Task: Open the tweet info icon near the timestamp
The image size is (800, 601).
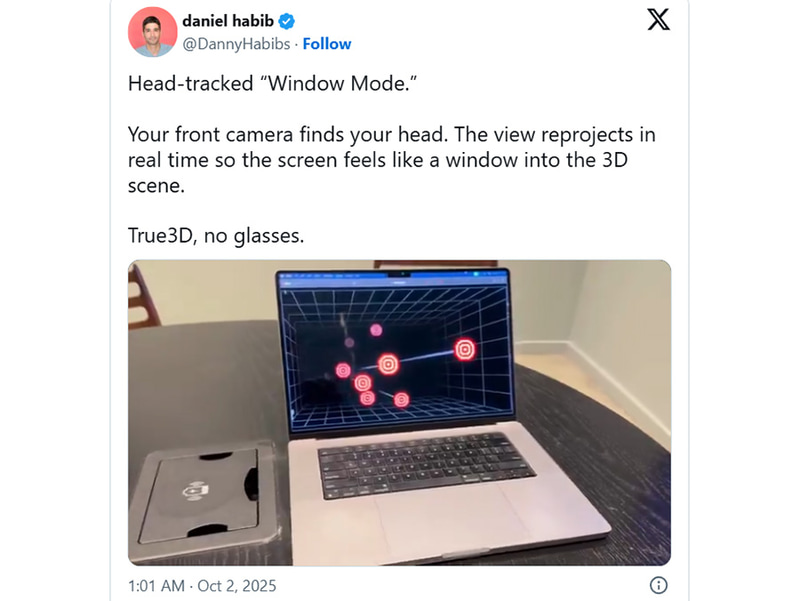Action: (658, 585)
